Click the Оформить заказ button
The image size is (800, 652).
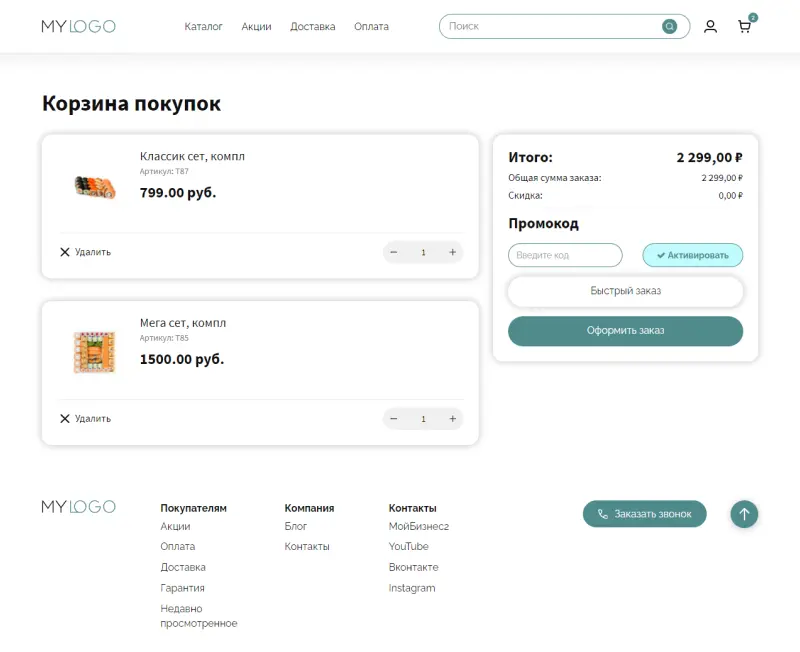pos(625,330)
